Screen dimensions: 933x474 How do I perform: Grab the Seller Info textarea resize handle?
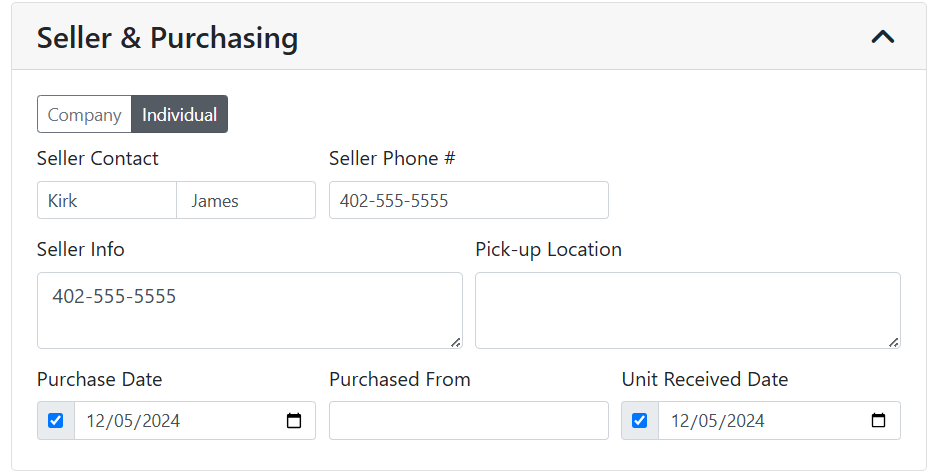point(456,342)
